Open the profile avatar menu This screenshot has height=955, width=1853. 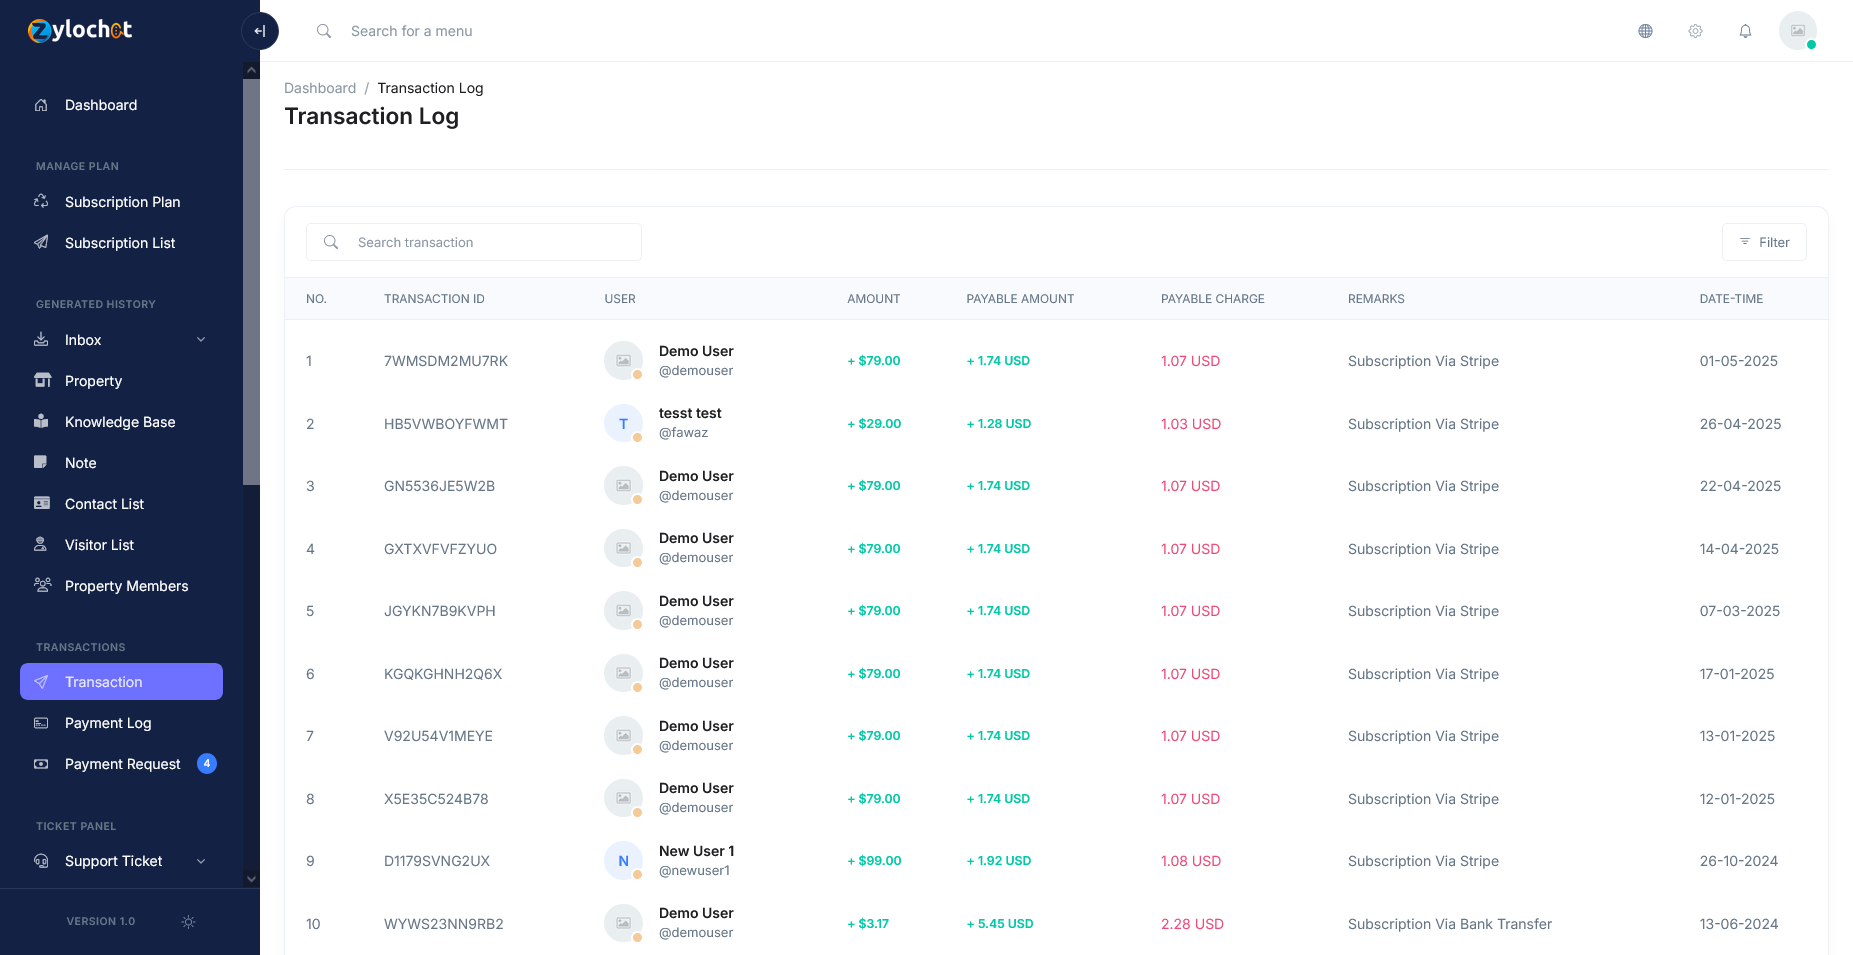click(x=1797, y=31)
